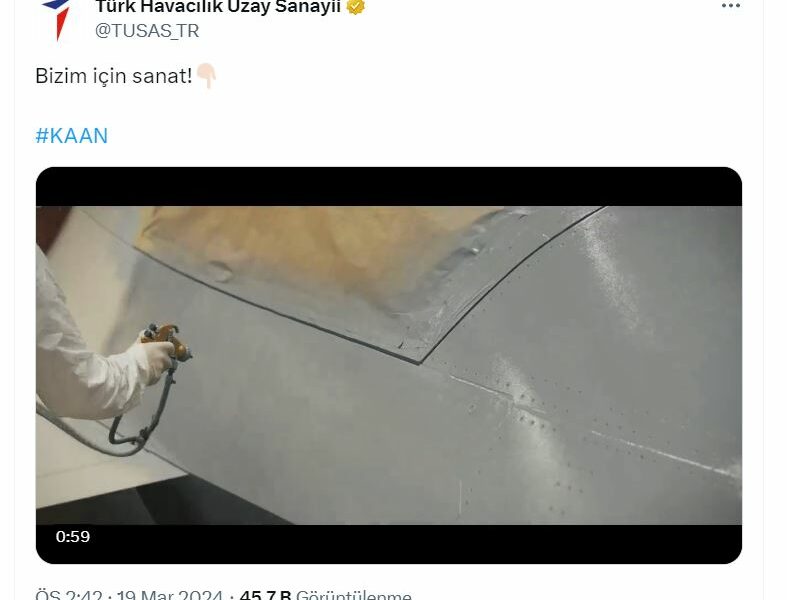Open the ÖS 2:42 tweet timestamp
This screenshot has width=787, height=600.
pyautogui.click(x=69, y=595)
